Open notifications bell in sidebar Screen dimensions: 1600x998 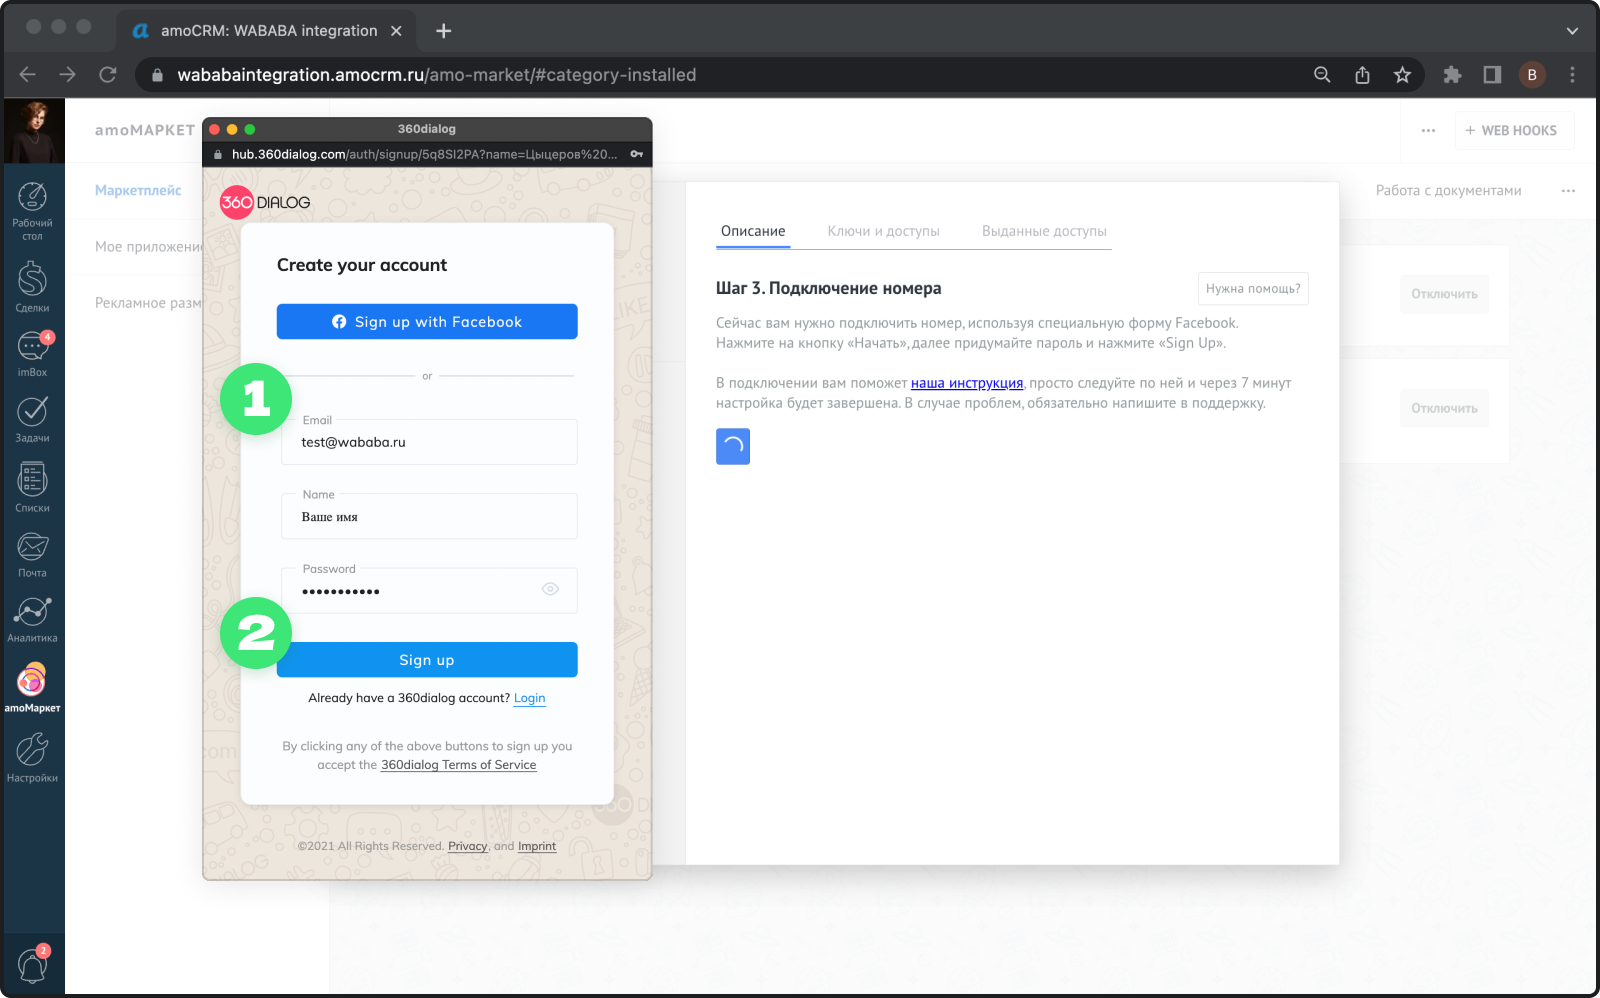32,965
